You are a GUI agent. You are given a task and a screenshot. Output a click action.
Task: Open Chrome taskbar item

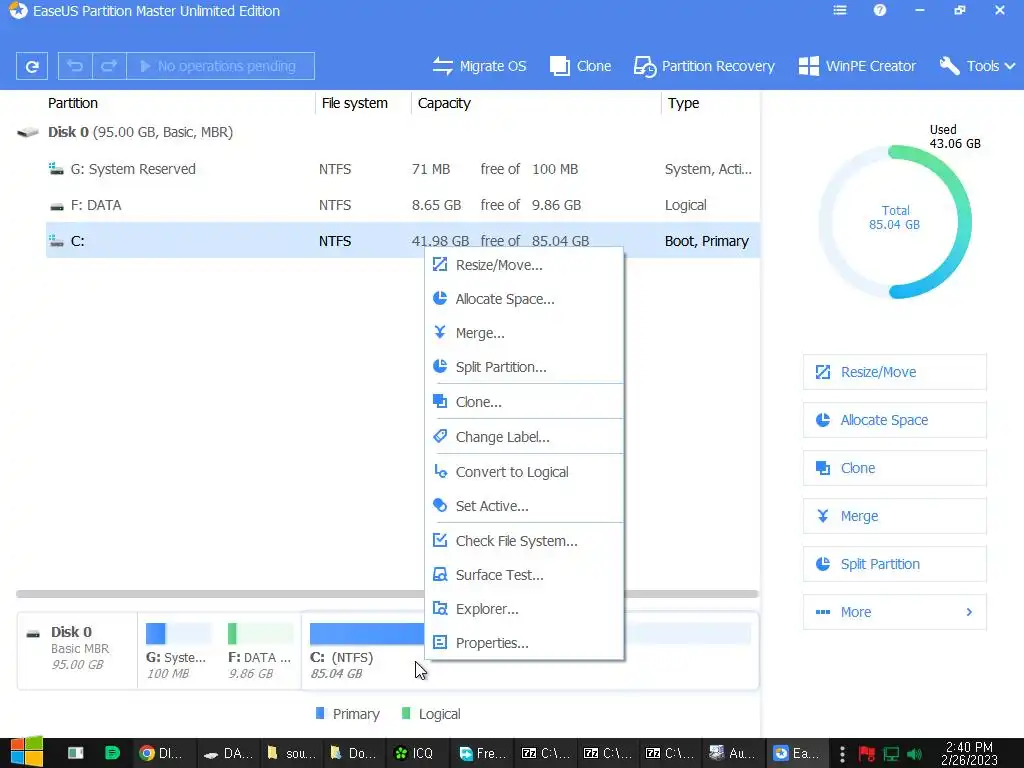point(161,753)
